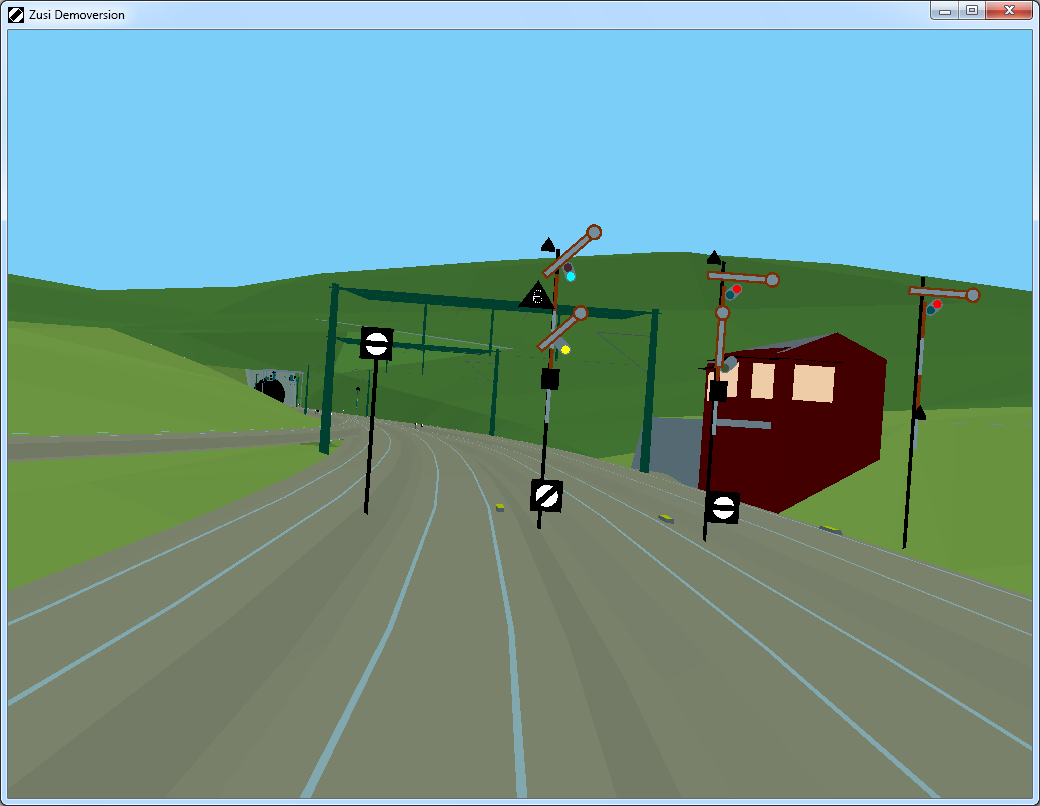Screen dimensions: 1040x806
Task: Click the left horizontal-bar circle sign
Action: tap(376, 343)
